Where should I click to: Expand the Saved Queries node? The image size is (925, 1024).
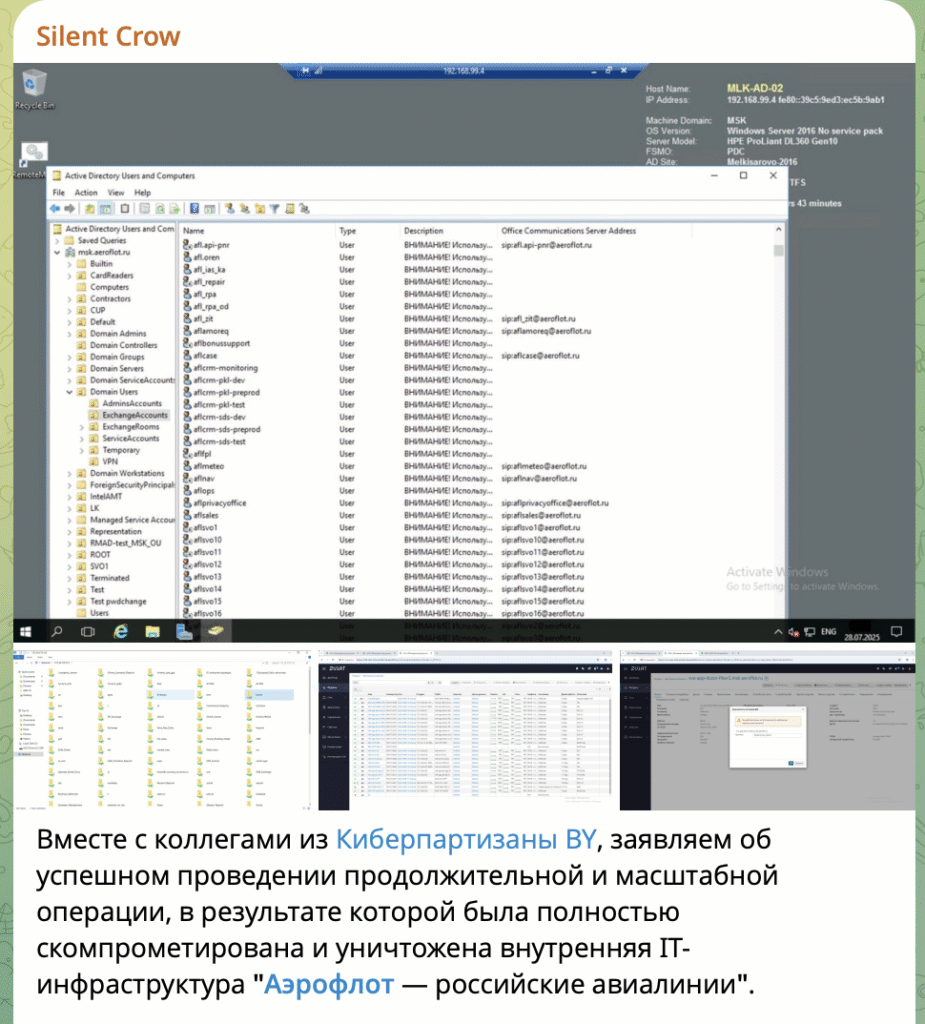(57, 241)
